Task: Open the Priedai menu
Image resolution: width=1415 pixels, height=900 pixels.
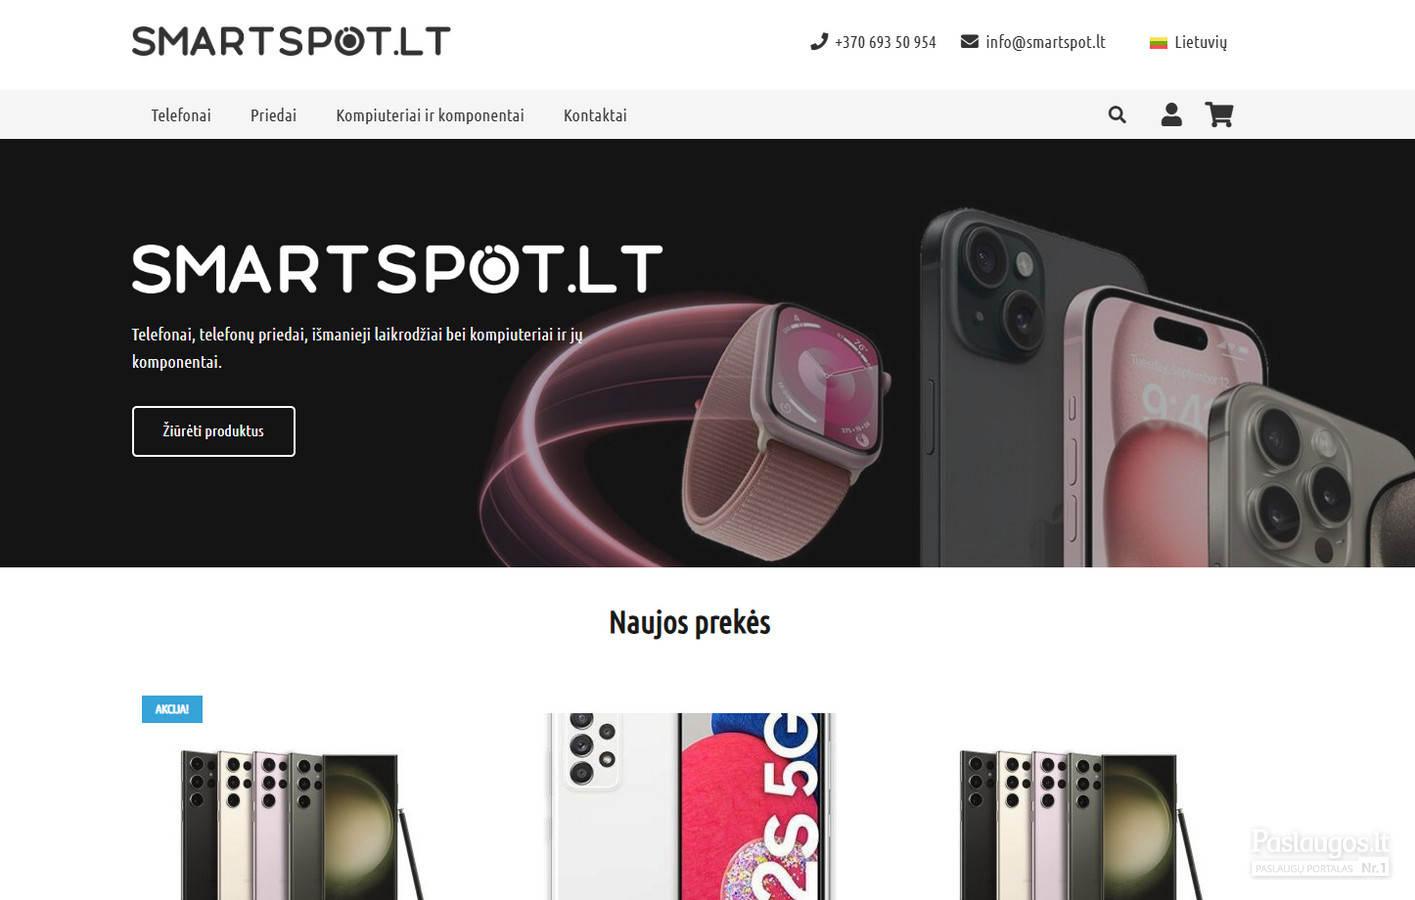Action: 273,115
